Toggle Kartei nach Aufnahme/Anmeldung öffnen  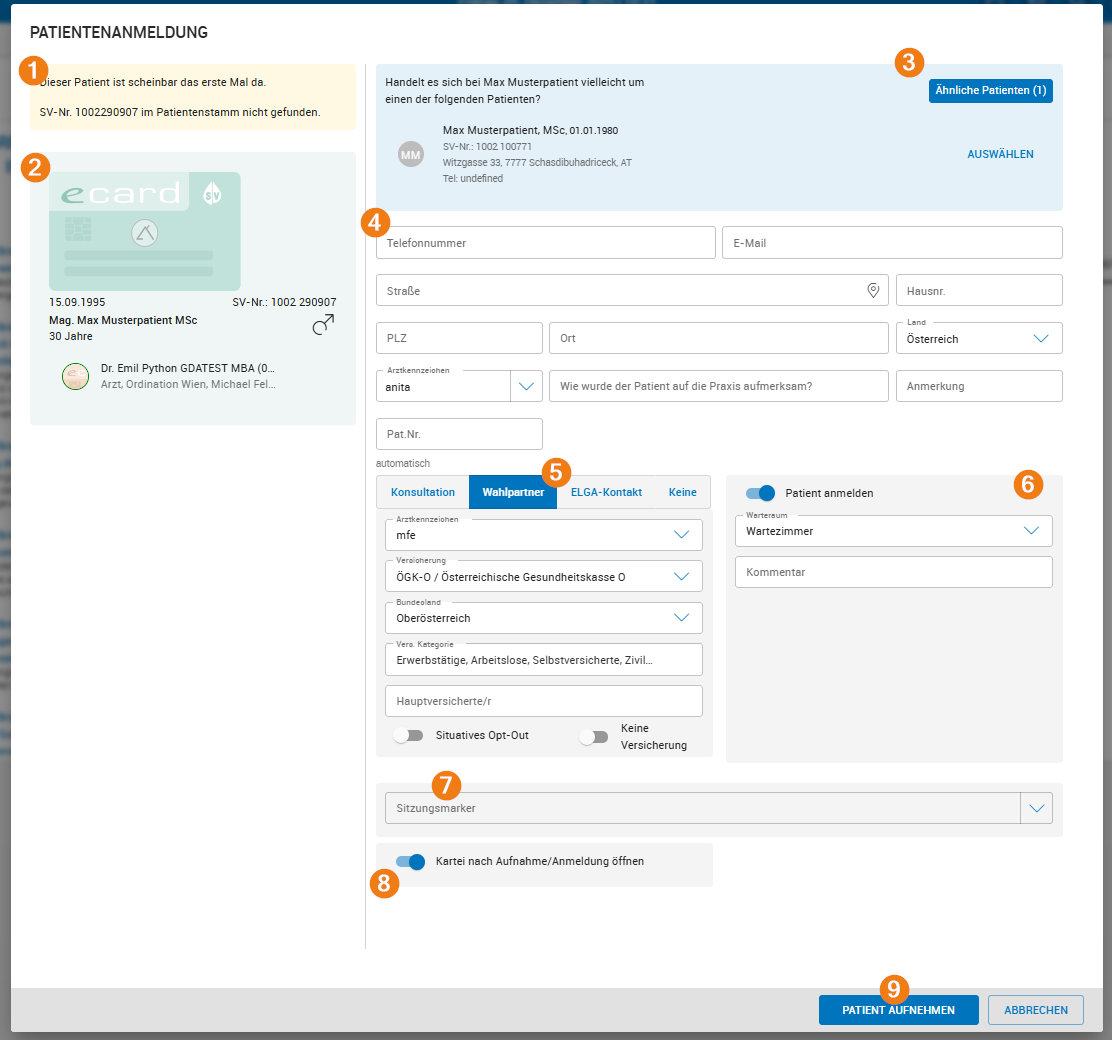click(410, 861)
